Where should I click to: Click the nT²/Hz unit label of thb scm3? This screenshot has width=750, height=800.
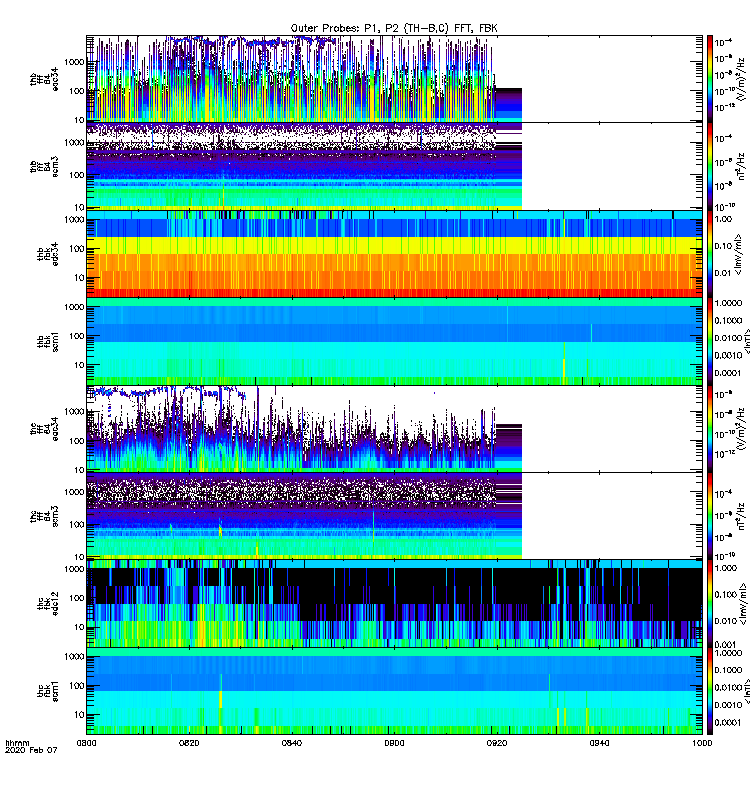click(x=741, y=166)
